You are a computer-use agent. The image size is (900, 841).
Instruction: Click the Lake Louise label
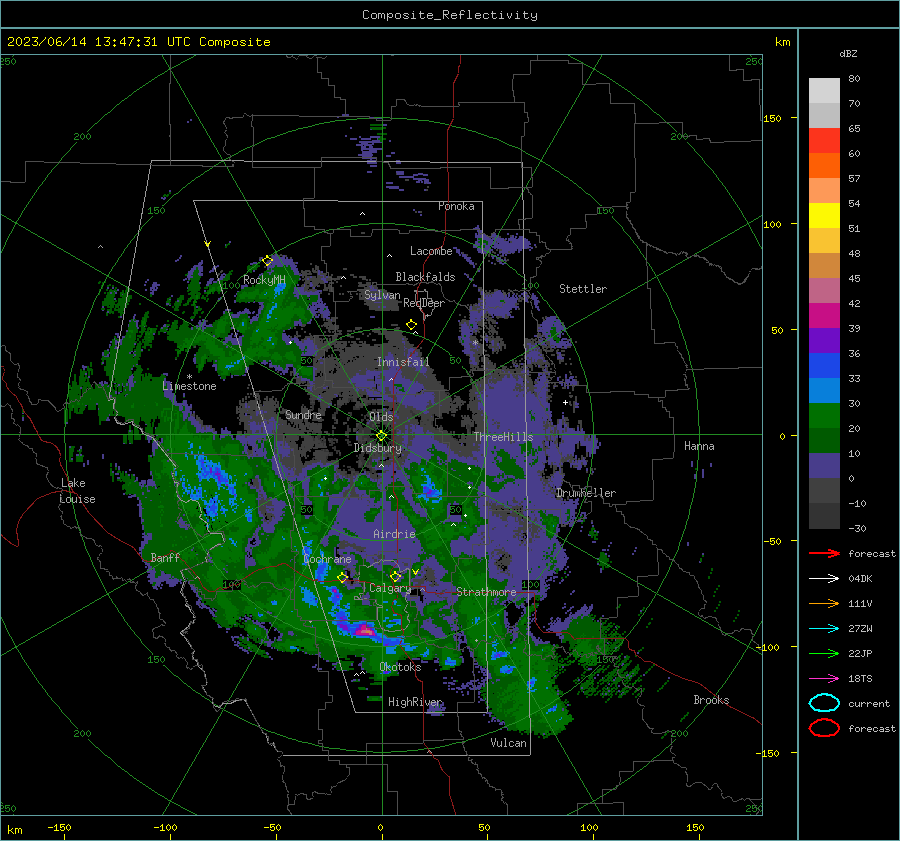pos(77,491)
